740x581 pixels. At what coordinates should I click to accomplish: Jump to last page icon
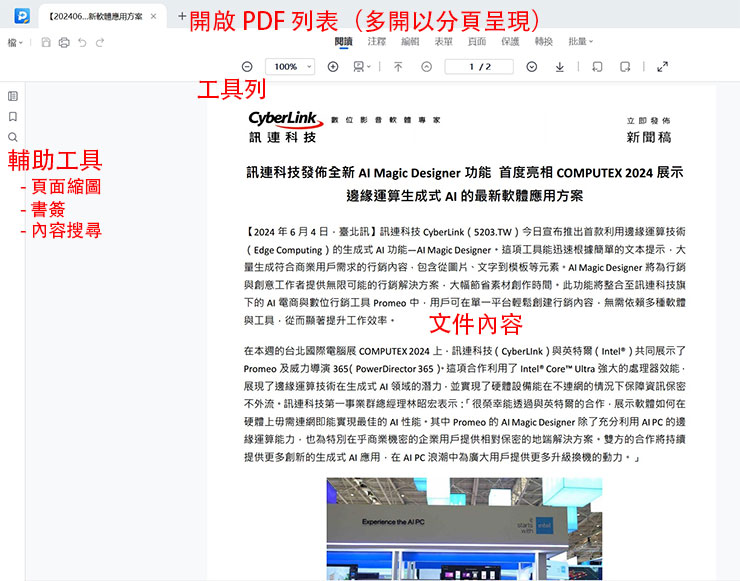[560, 67]
